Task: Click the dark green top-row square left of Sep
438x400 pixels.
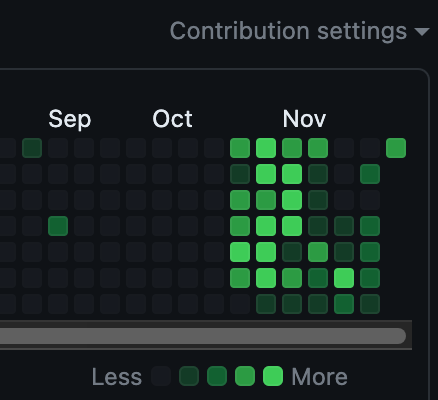Action: tap(32, 148)
